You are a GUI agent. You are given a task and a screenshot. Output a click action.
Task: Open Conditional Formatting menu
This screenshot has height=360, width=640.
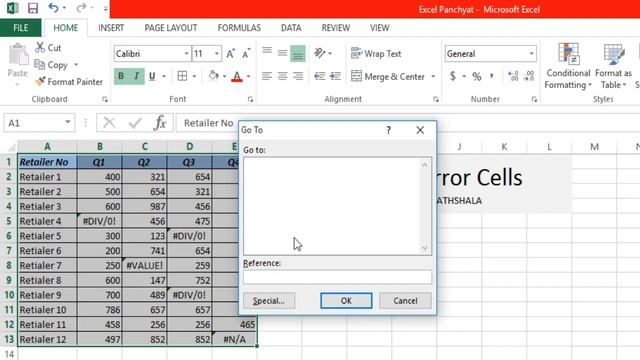568,66
